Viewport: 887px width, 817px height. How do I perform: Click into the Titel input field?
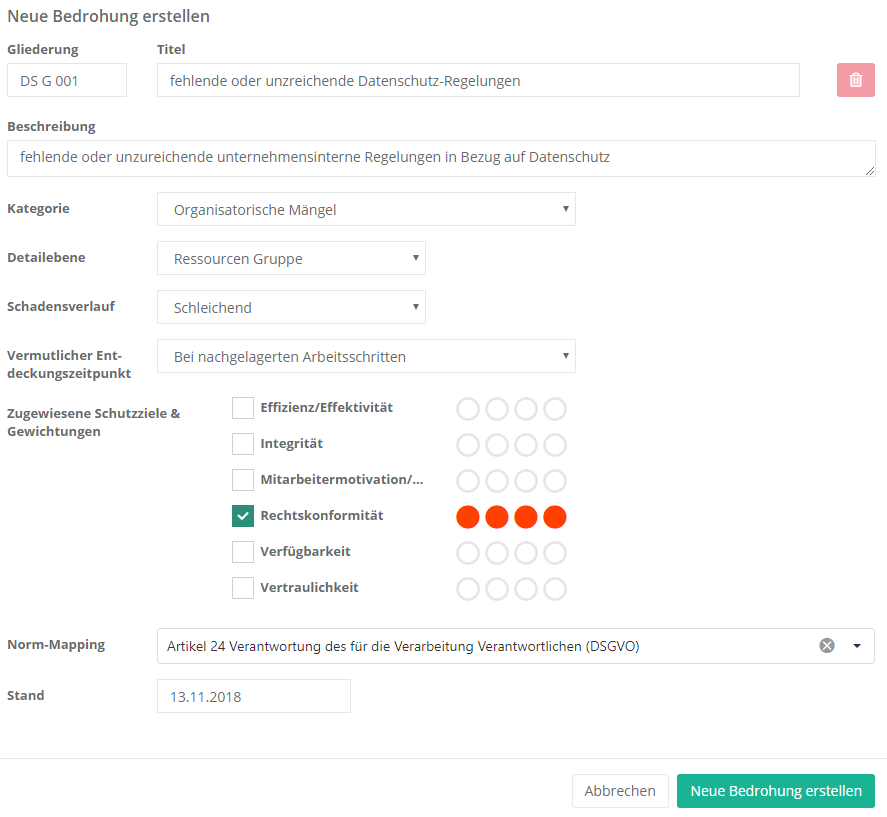[478, 81]
